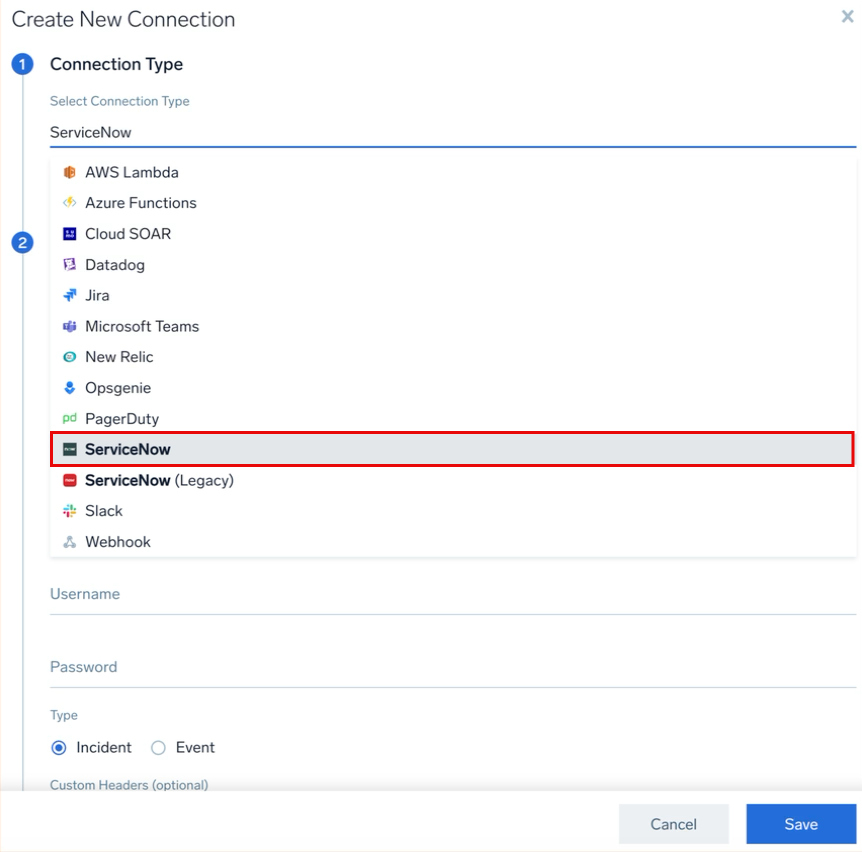Click the Webhook icon

pyautogui.click(x=69, y=542)
